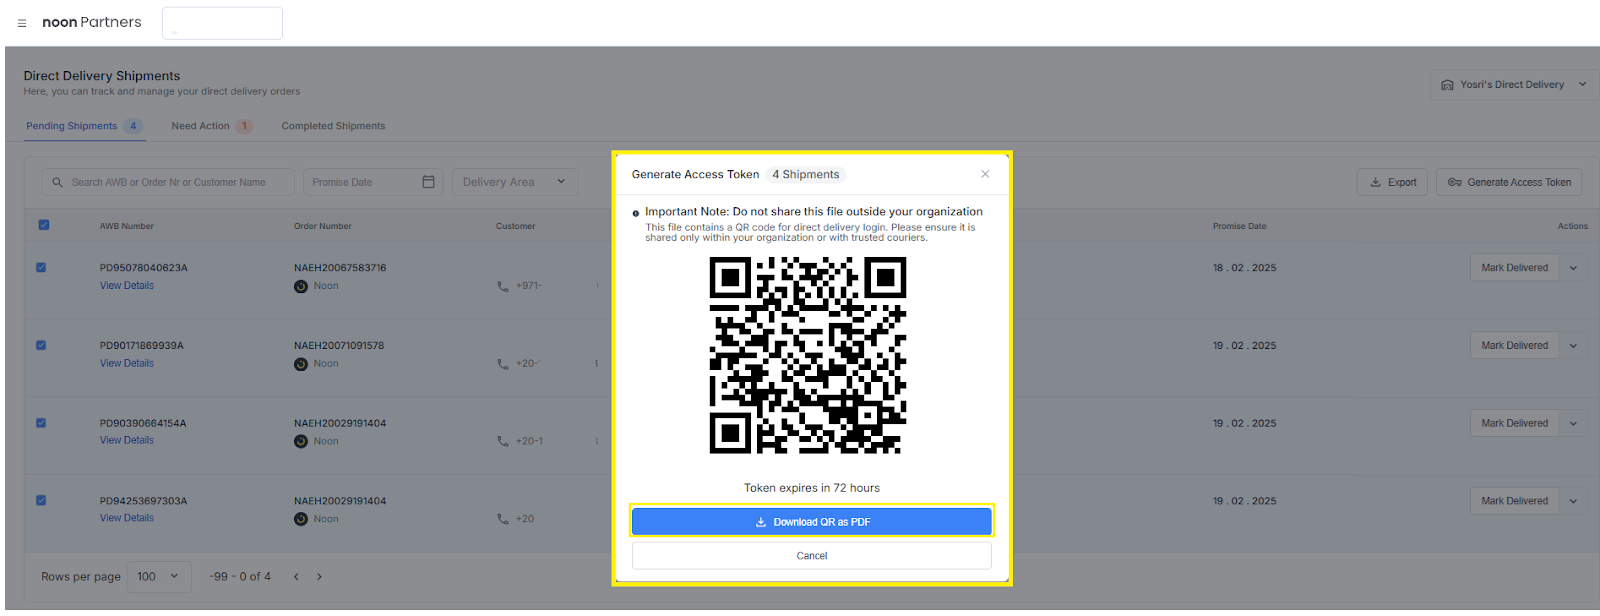Click the 4 Shipments badge
This screenshot has height=616, width=1600.
point(806,175)
